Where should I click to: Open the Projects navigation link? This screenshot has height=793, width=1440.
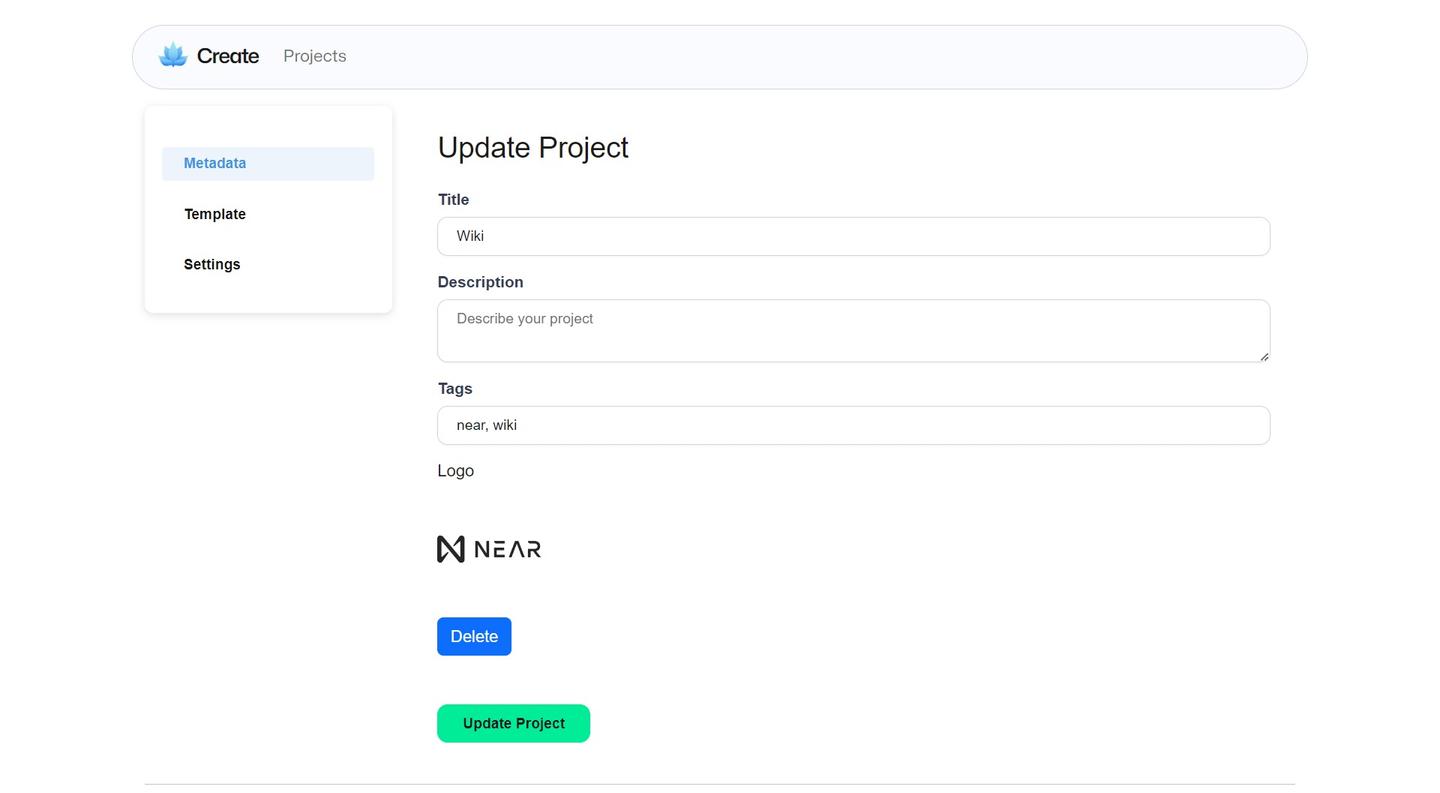[315, 56]
